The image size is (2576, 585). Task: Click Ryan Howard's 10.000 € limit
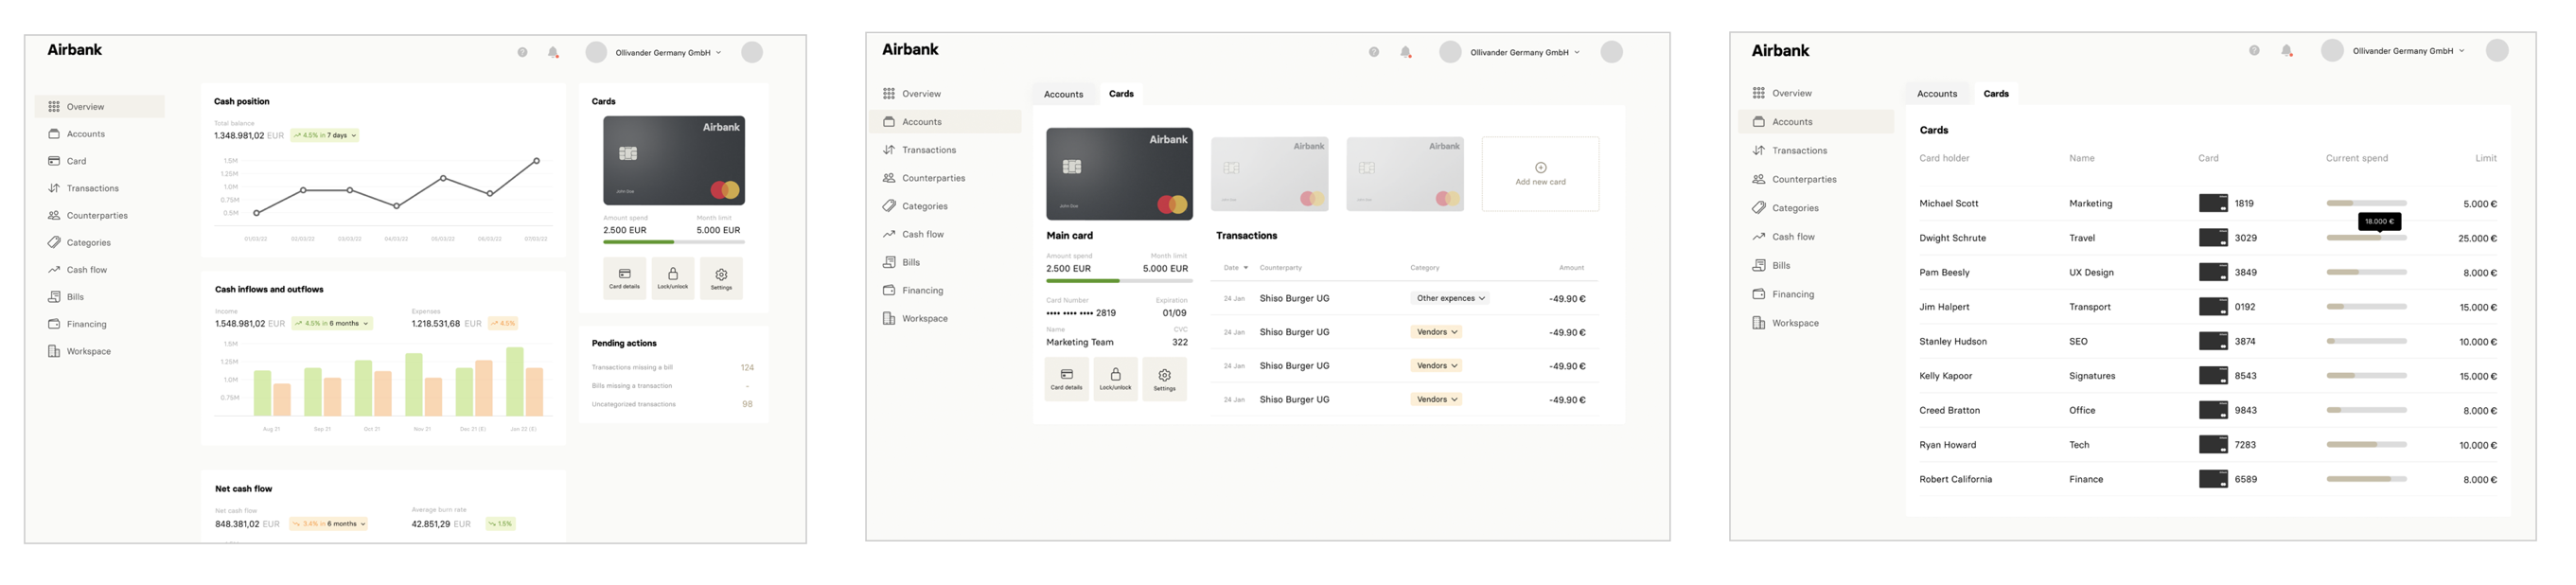2477,446
